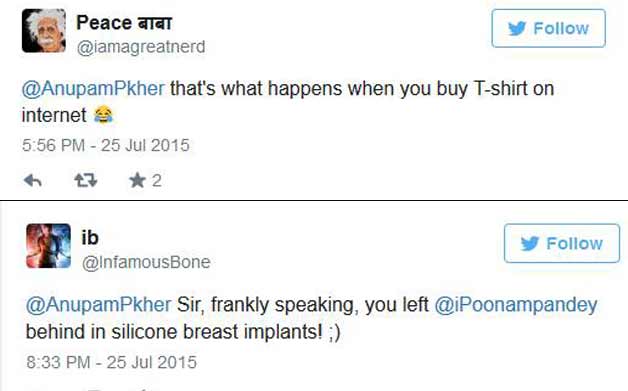This screenshot has height=391, width=628.
Task: Click the Peace बाबा display name
Action: click(124, 22)
